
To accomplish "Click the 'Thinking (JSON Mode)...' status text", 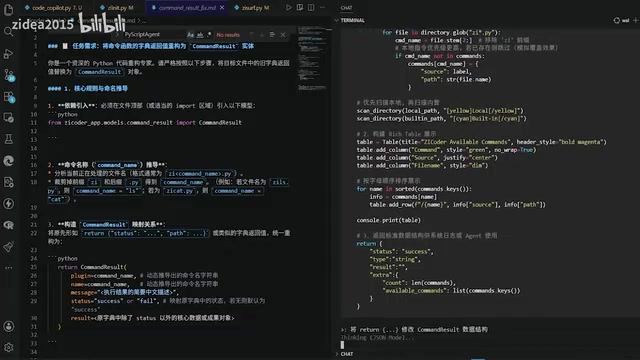I will [377, 338].
